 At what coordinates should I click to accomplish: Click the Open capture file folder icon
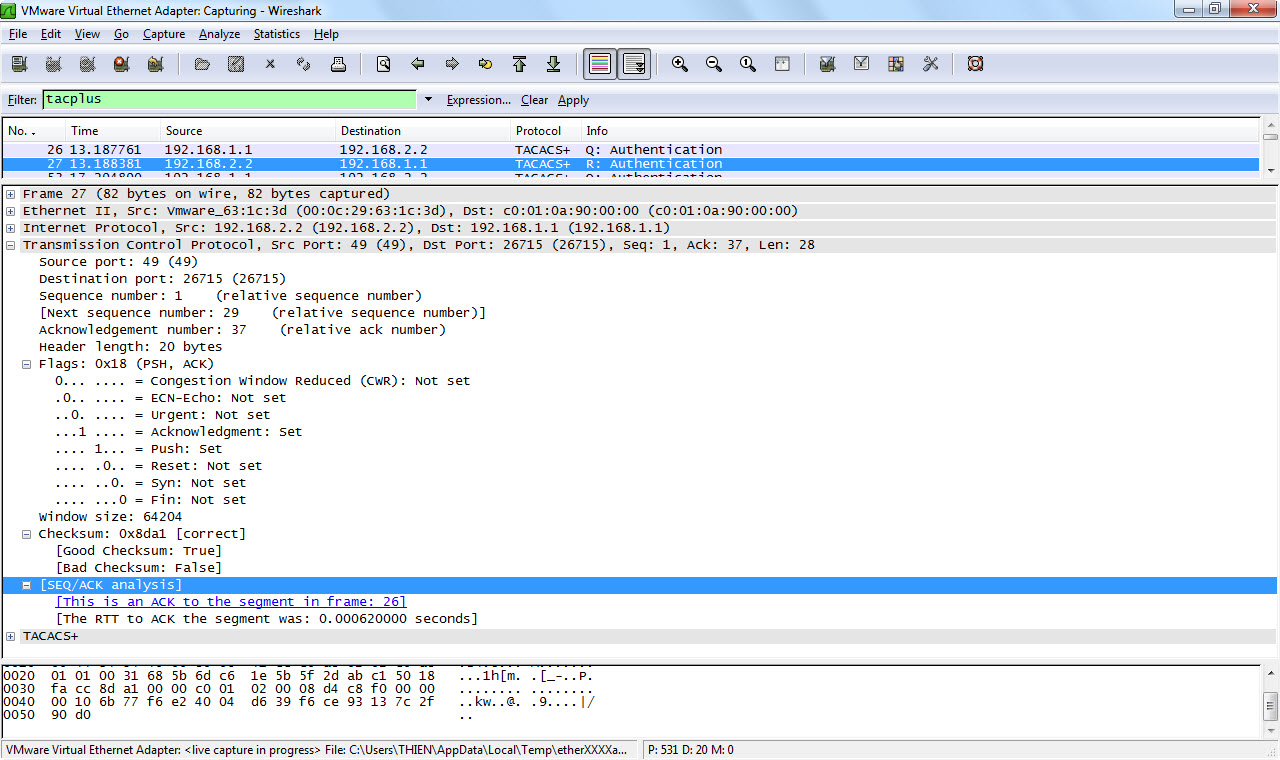pos(202,64)
